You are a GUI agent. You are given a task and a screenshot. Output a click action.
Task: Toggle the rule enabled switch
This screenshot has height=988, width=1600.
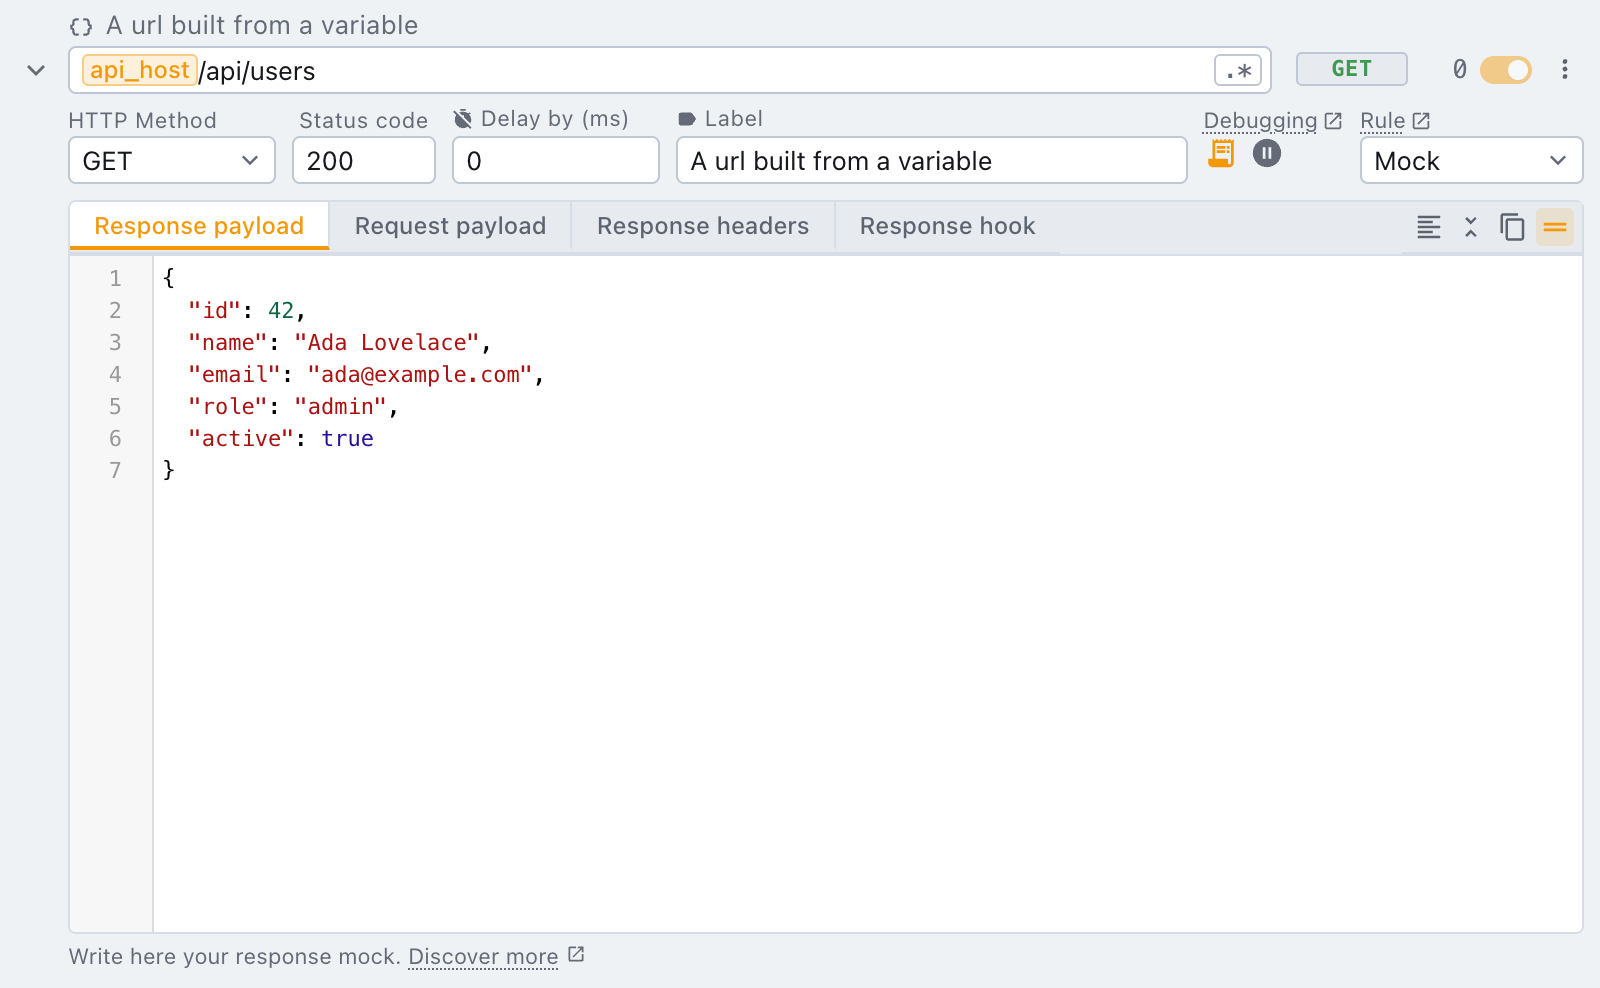1505,70
